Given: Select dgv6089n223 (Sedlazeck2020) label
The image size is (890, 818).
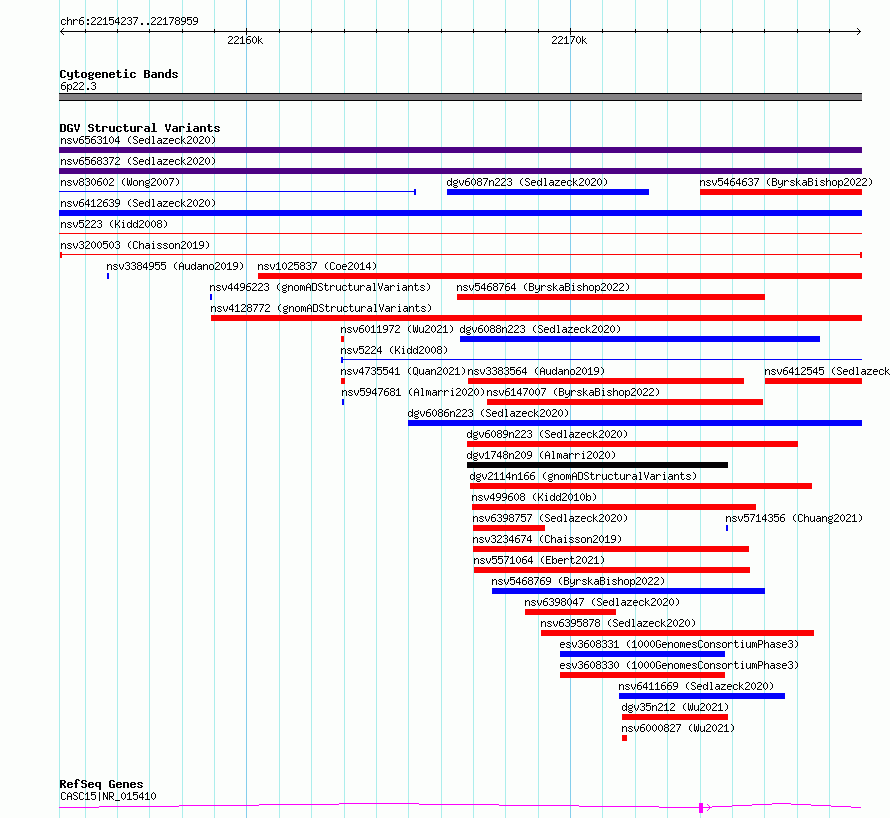Looking at the screenshot, I should [547, 434].
